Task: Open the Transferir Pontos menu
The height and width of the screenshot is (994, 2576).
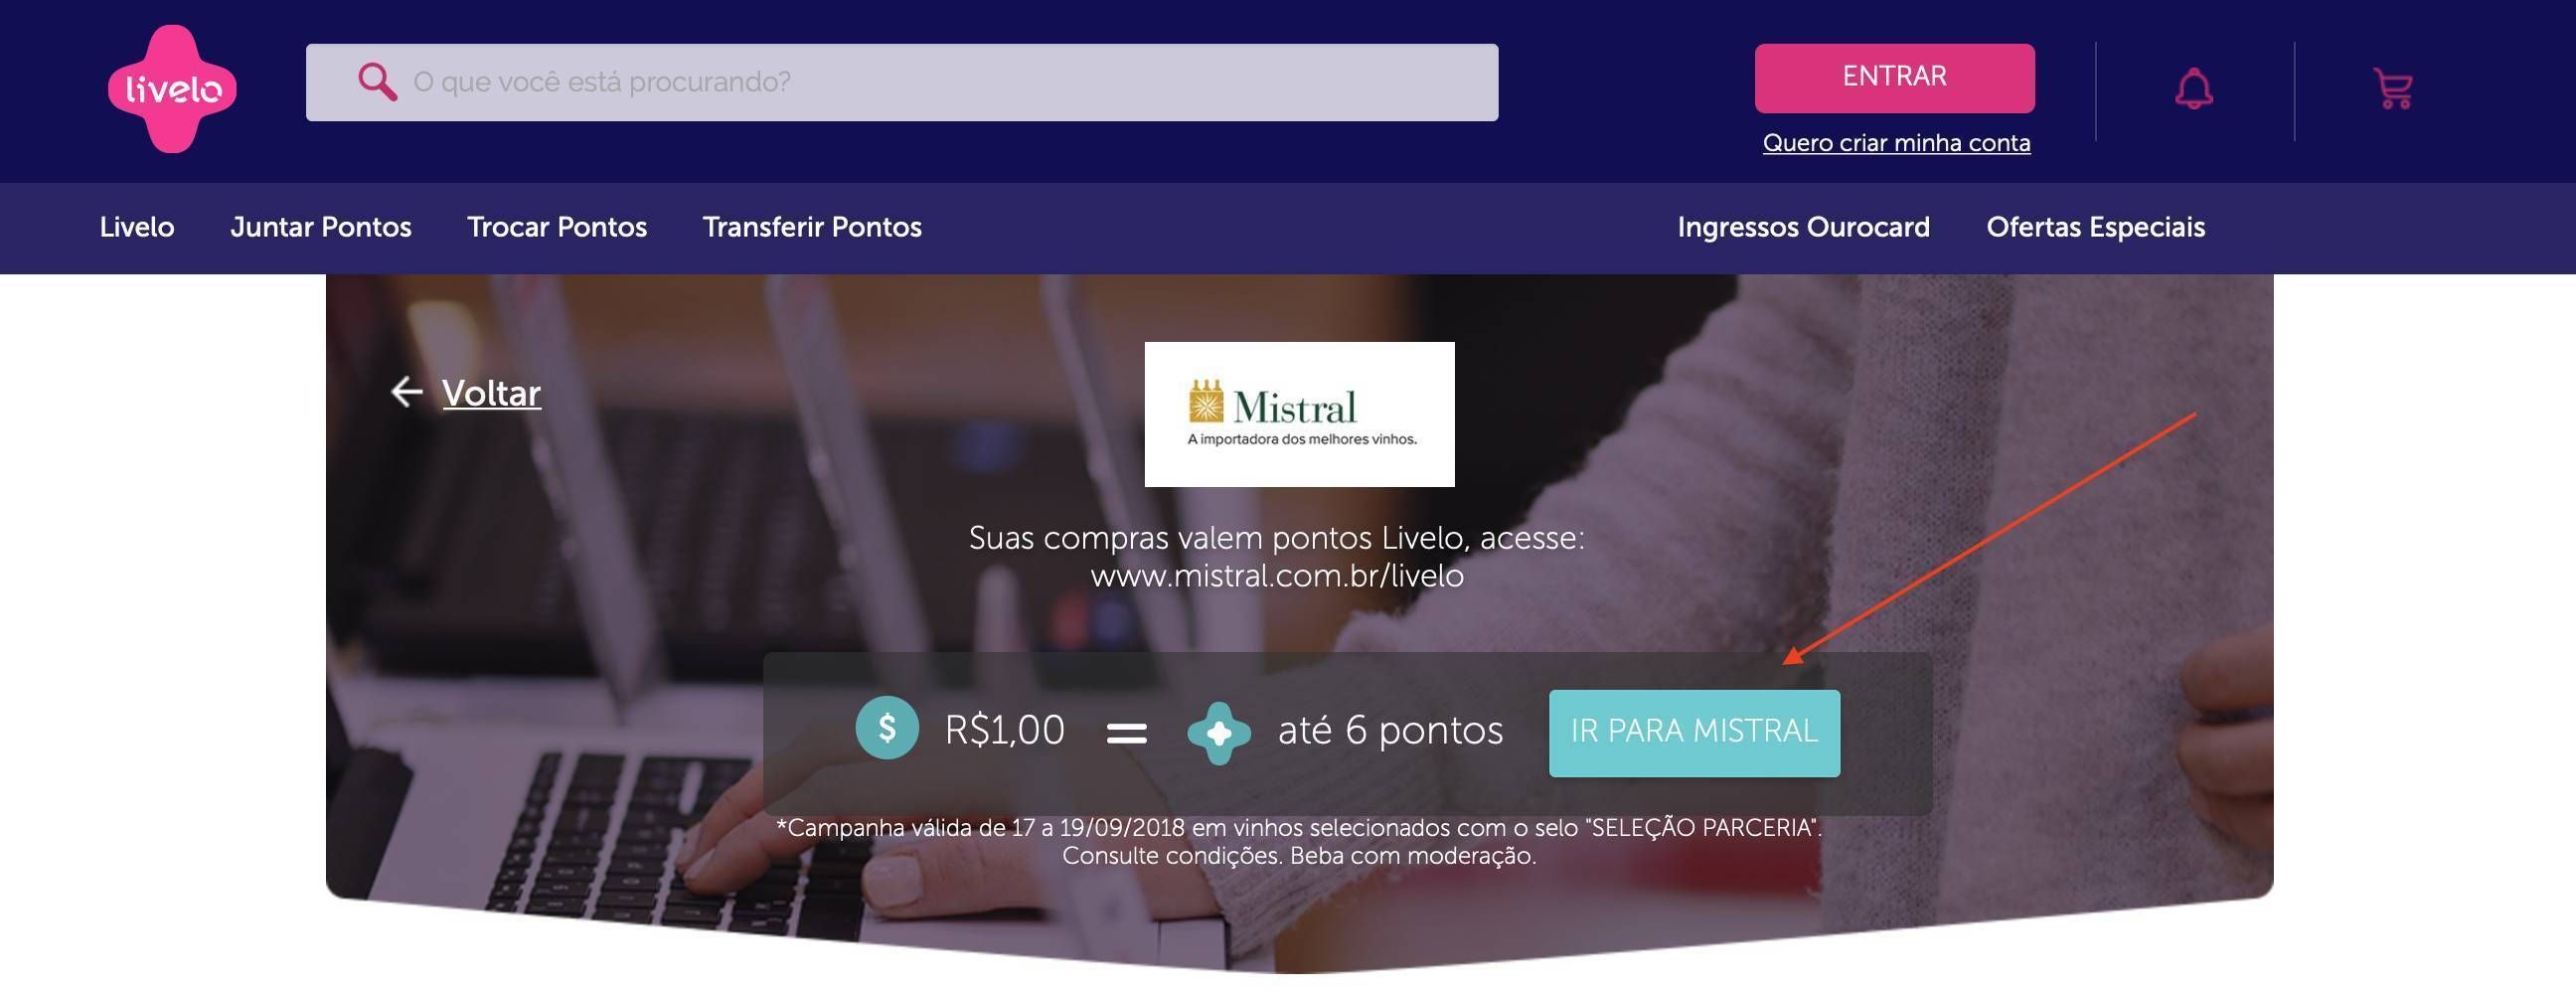Action: 812,227
